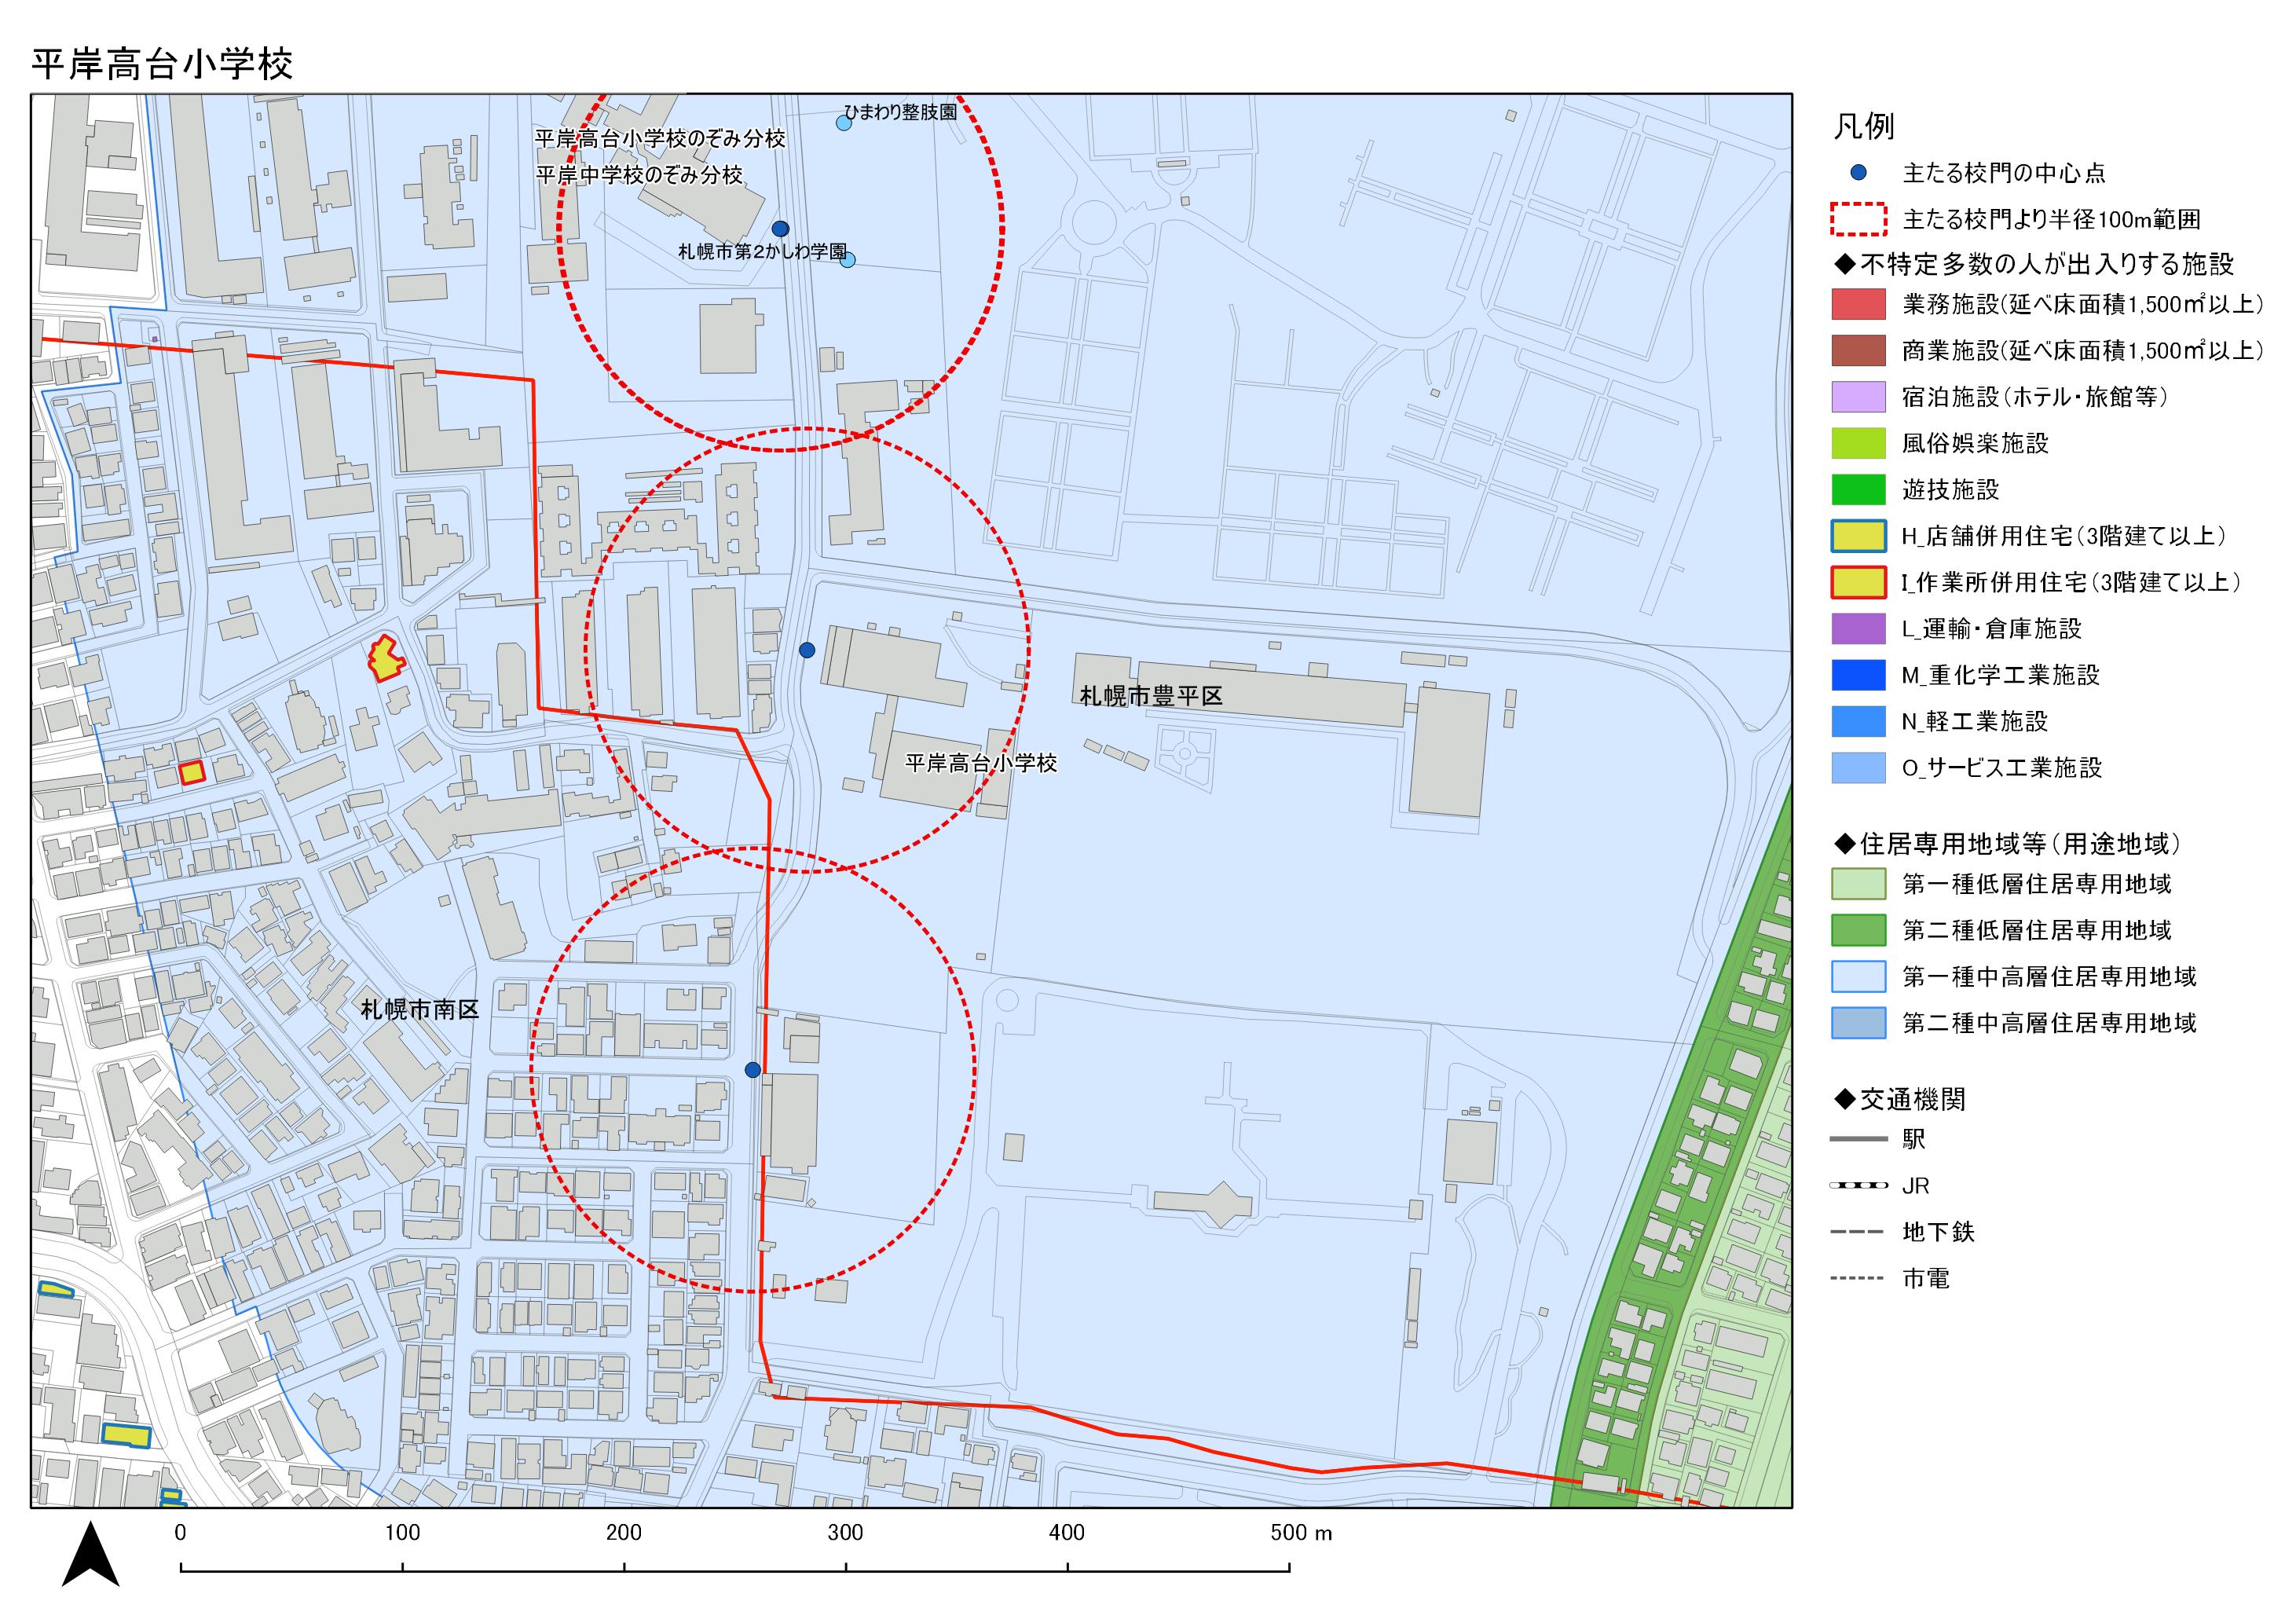The image size is (2296, 1623).
Task: Click the I_作業所併用住宅 legend swatch
Action: click(x=1858, y=582)
